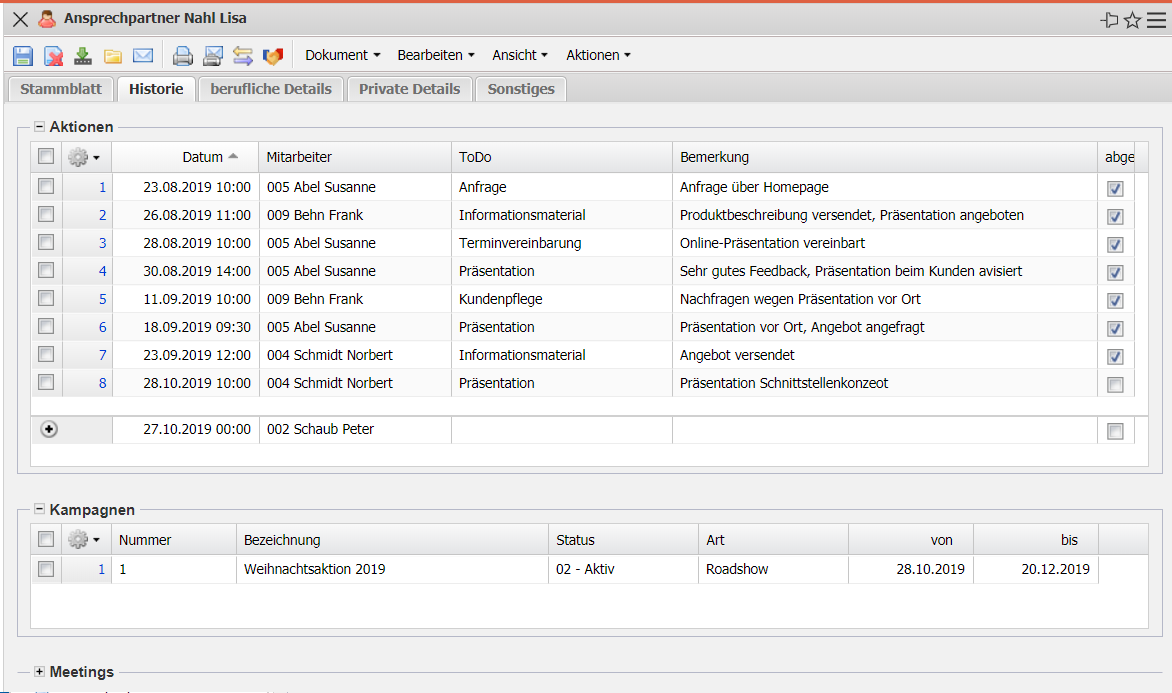
Task: Collapse the Kampagnen section
Action: pyautogui.click(x=40, y=510)
